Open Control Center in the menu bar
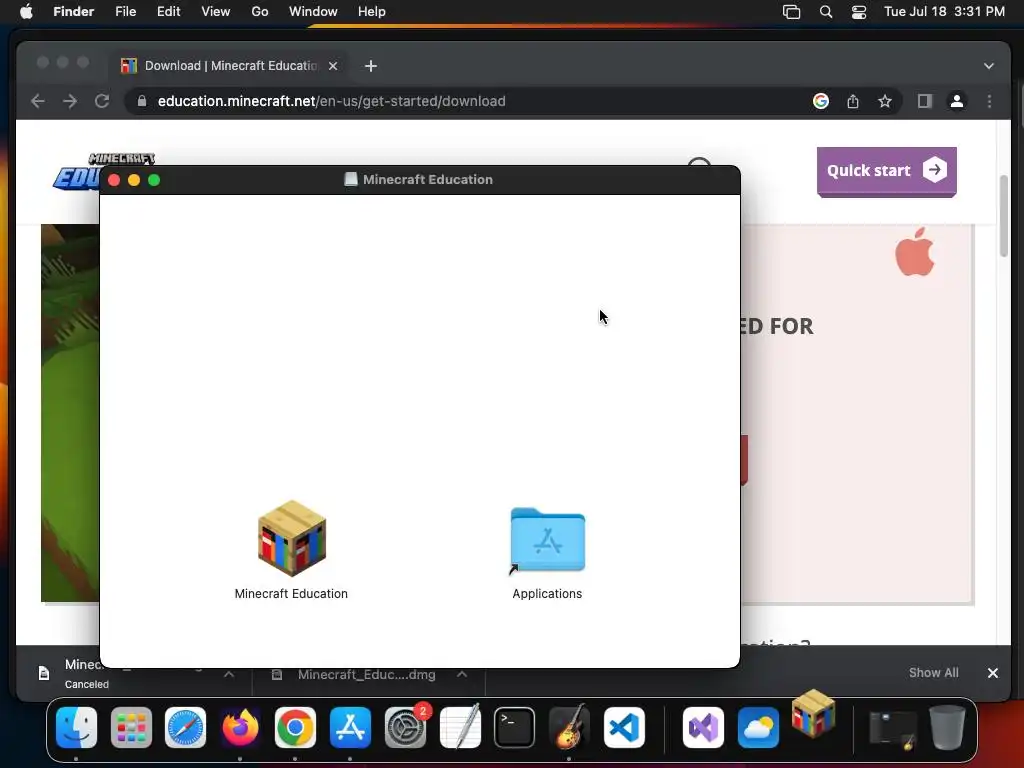The image size is (1024, 768). [859, 12]
